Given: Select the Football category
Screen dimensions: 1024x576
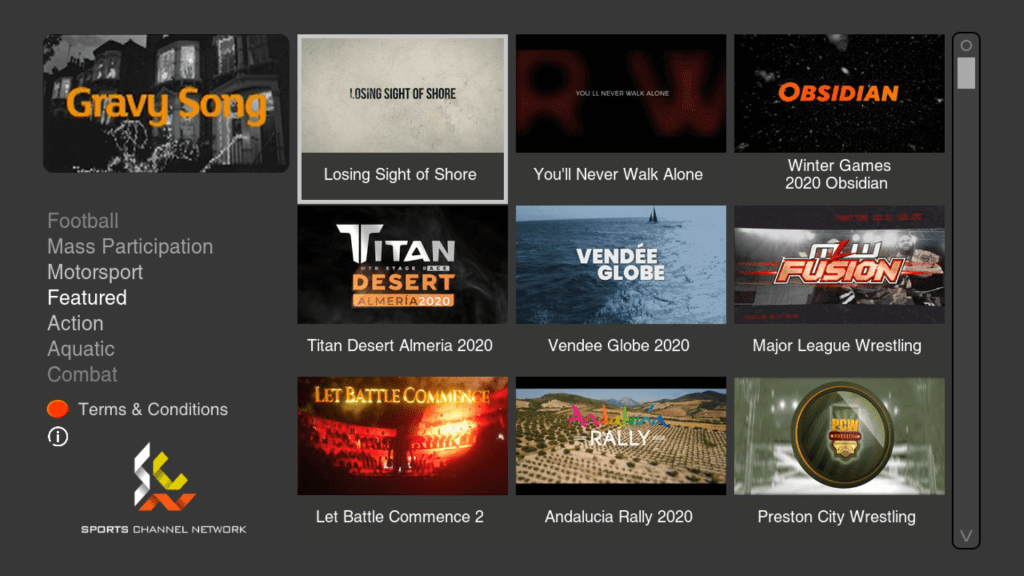Looking at the screenshot, I should pyautogui.click(x=83, y=221).
